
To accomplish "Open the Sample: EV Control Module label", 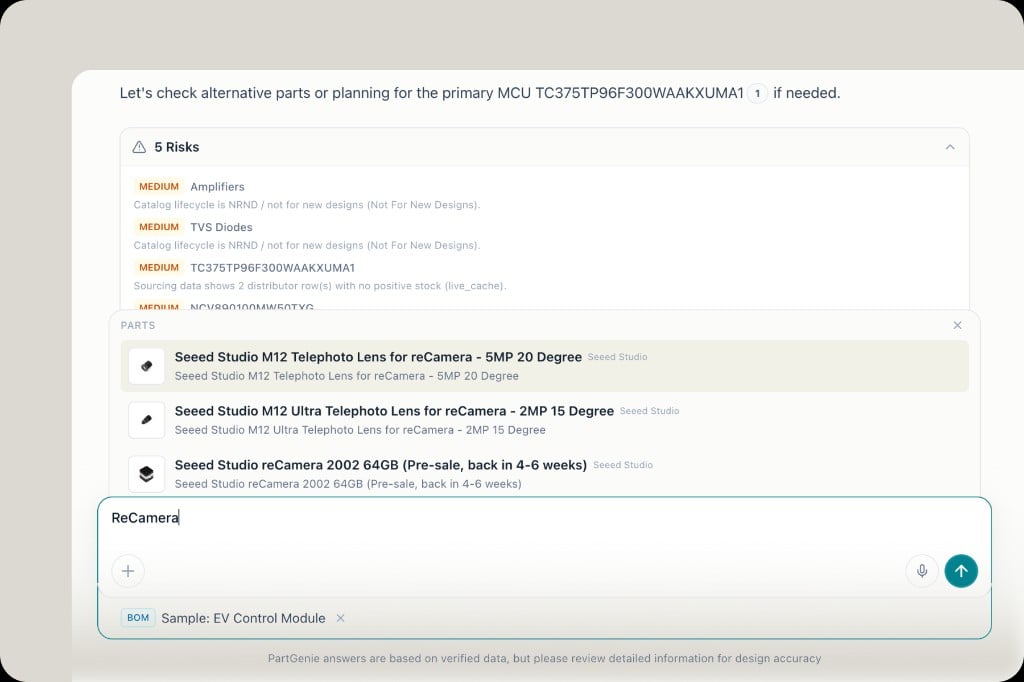I will (x=243, y=618).
